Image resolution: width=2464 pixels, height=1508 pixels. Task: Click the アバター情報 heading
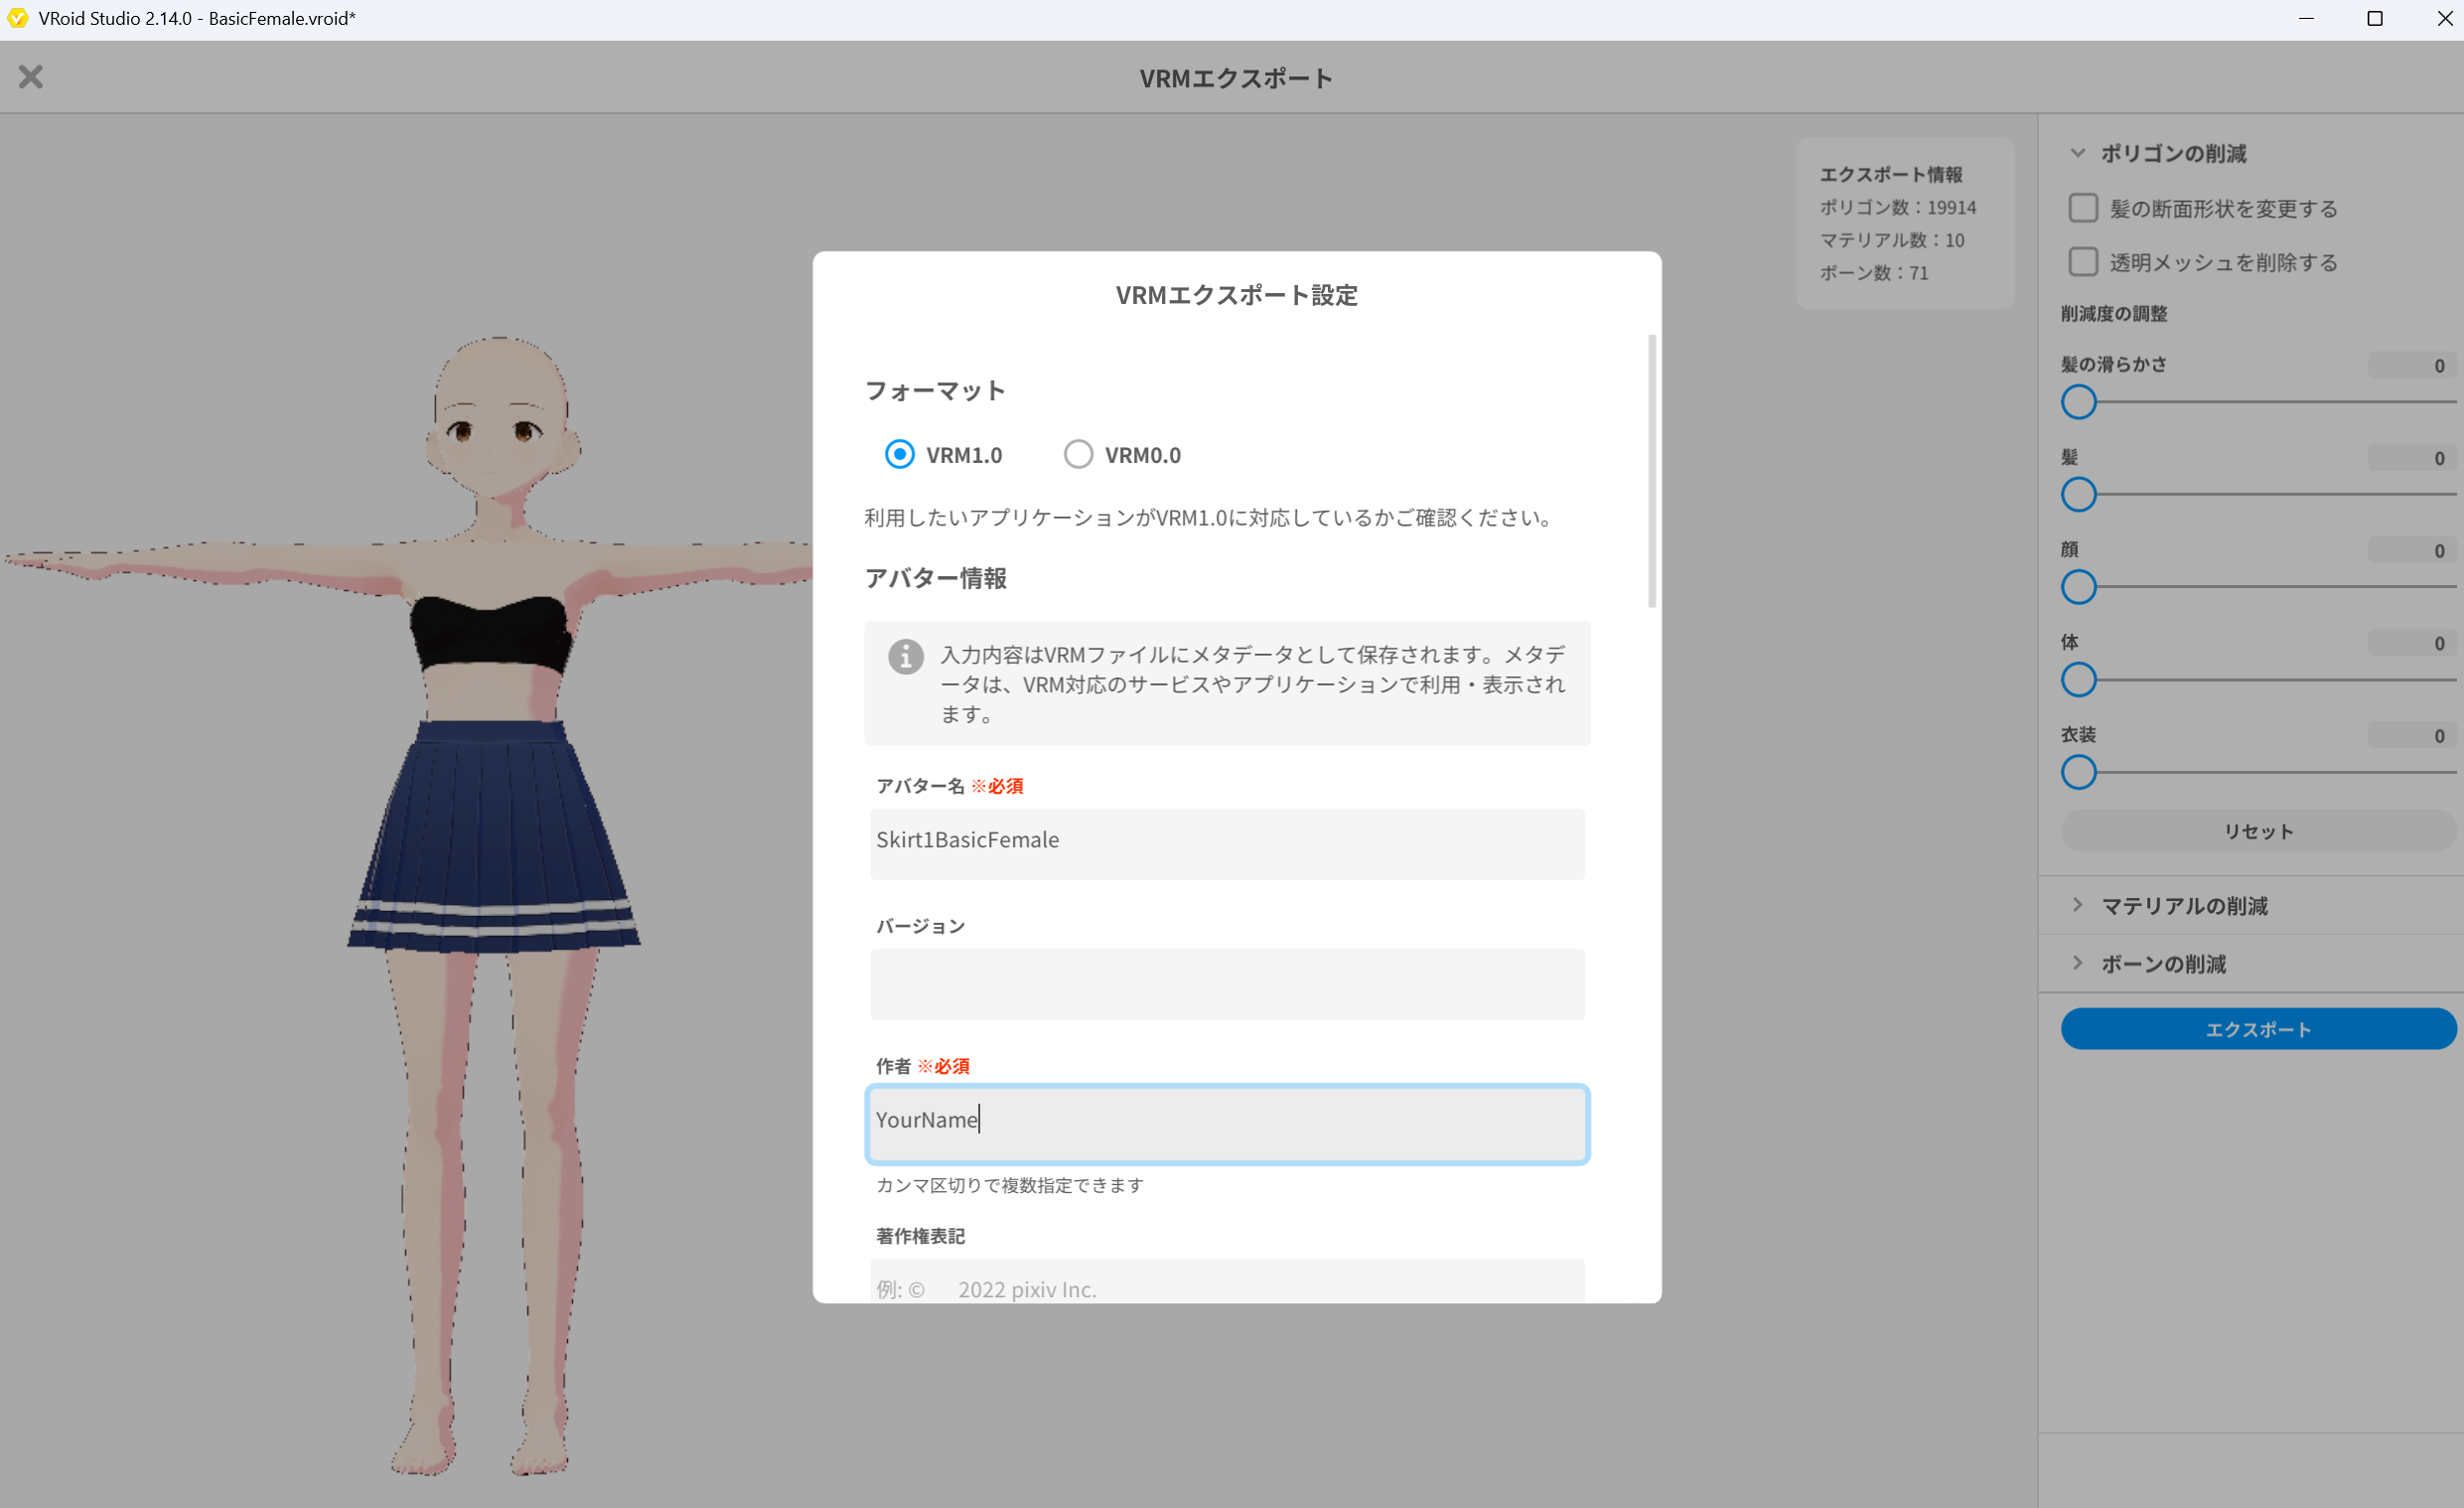pyautogui.click(x=934, y=578)
